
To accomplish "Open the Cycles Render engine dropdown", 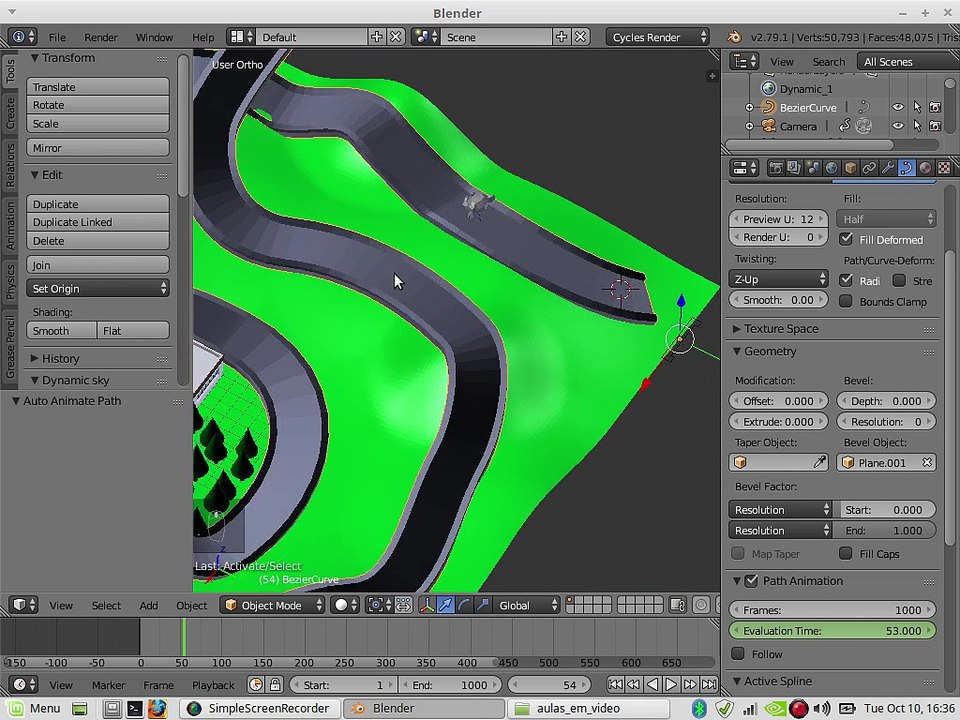I will [658, 37].
